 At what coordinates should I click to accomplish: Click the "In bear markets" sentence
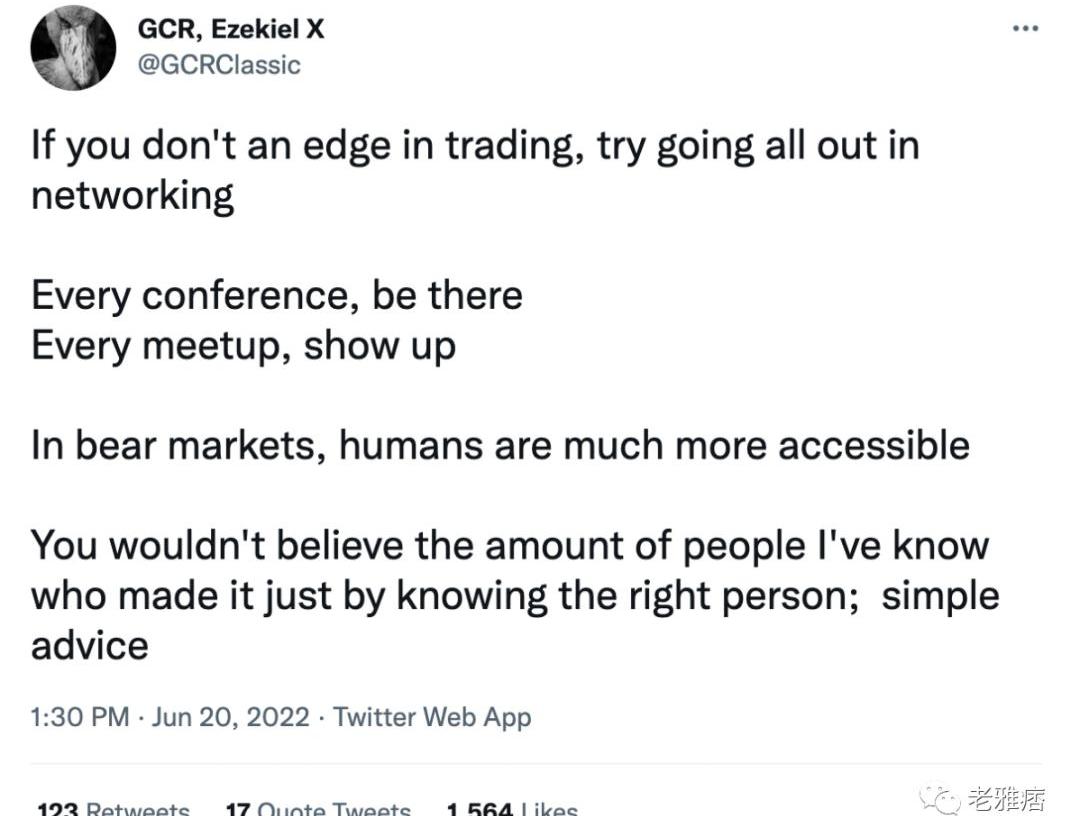pyautogui.click(x=500, y=445)
